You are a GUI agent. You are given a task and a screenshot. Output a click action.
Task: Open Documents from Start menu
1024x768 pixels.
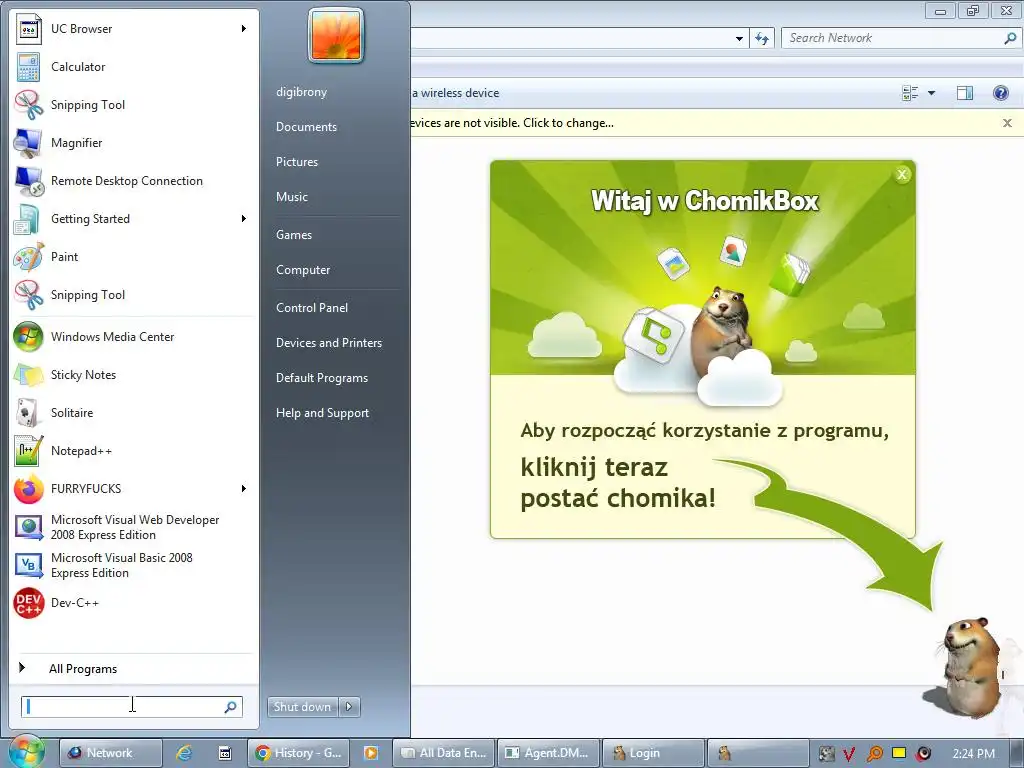[x=306, y=127]
